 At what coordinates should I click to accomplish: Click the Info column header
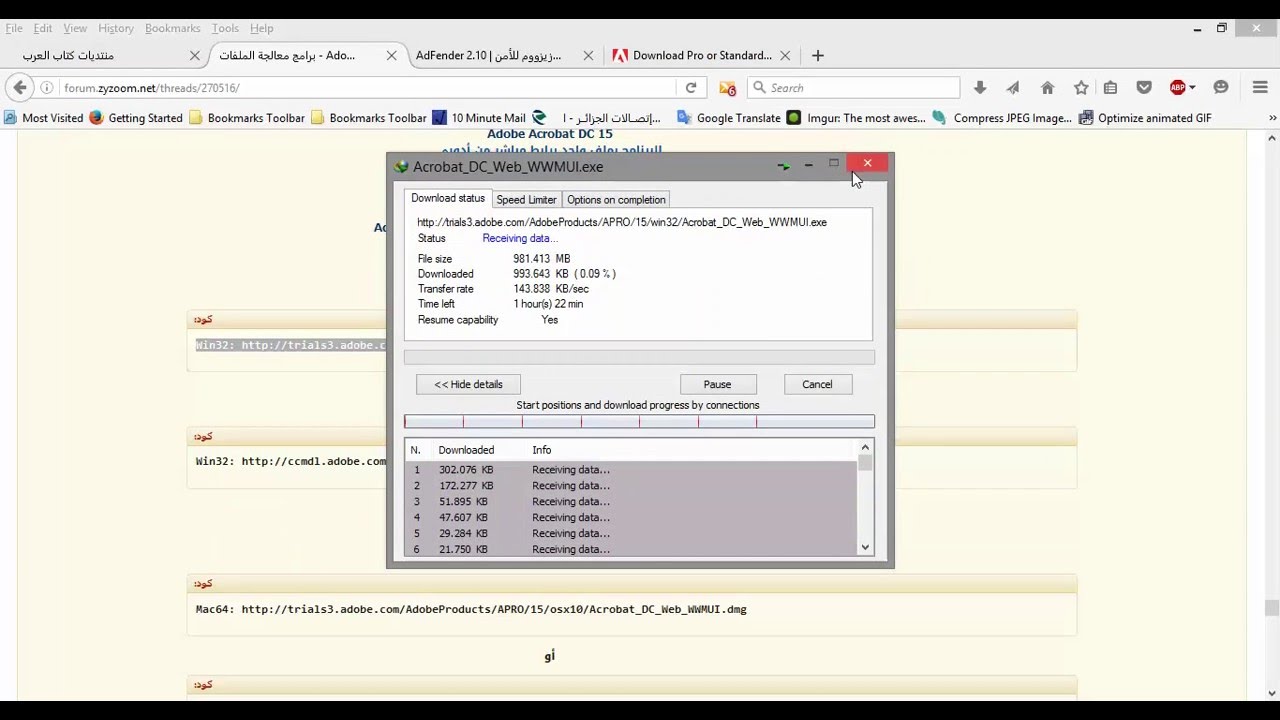click(542, 450)
